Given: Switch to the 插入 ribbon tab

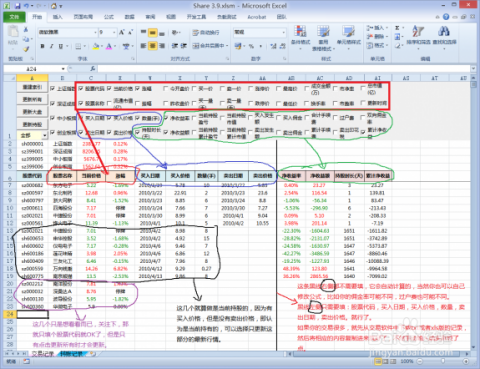Looking at the screenshot, I should tap(57, 17).
